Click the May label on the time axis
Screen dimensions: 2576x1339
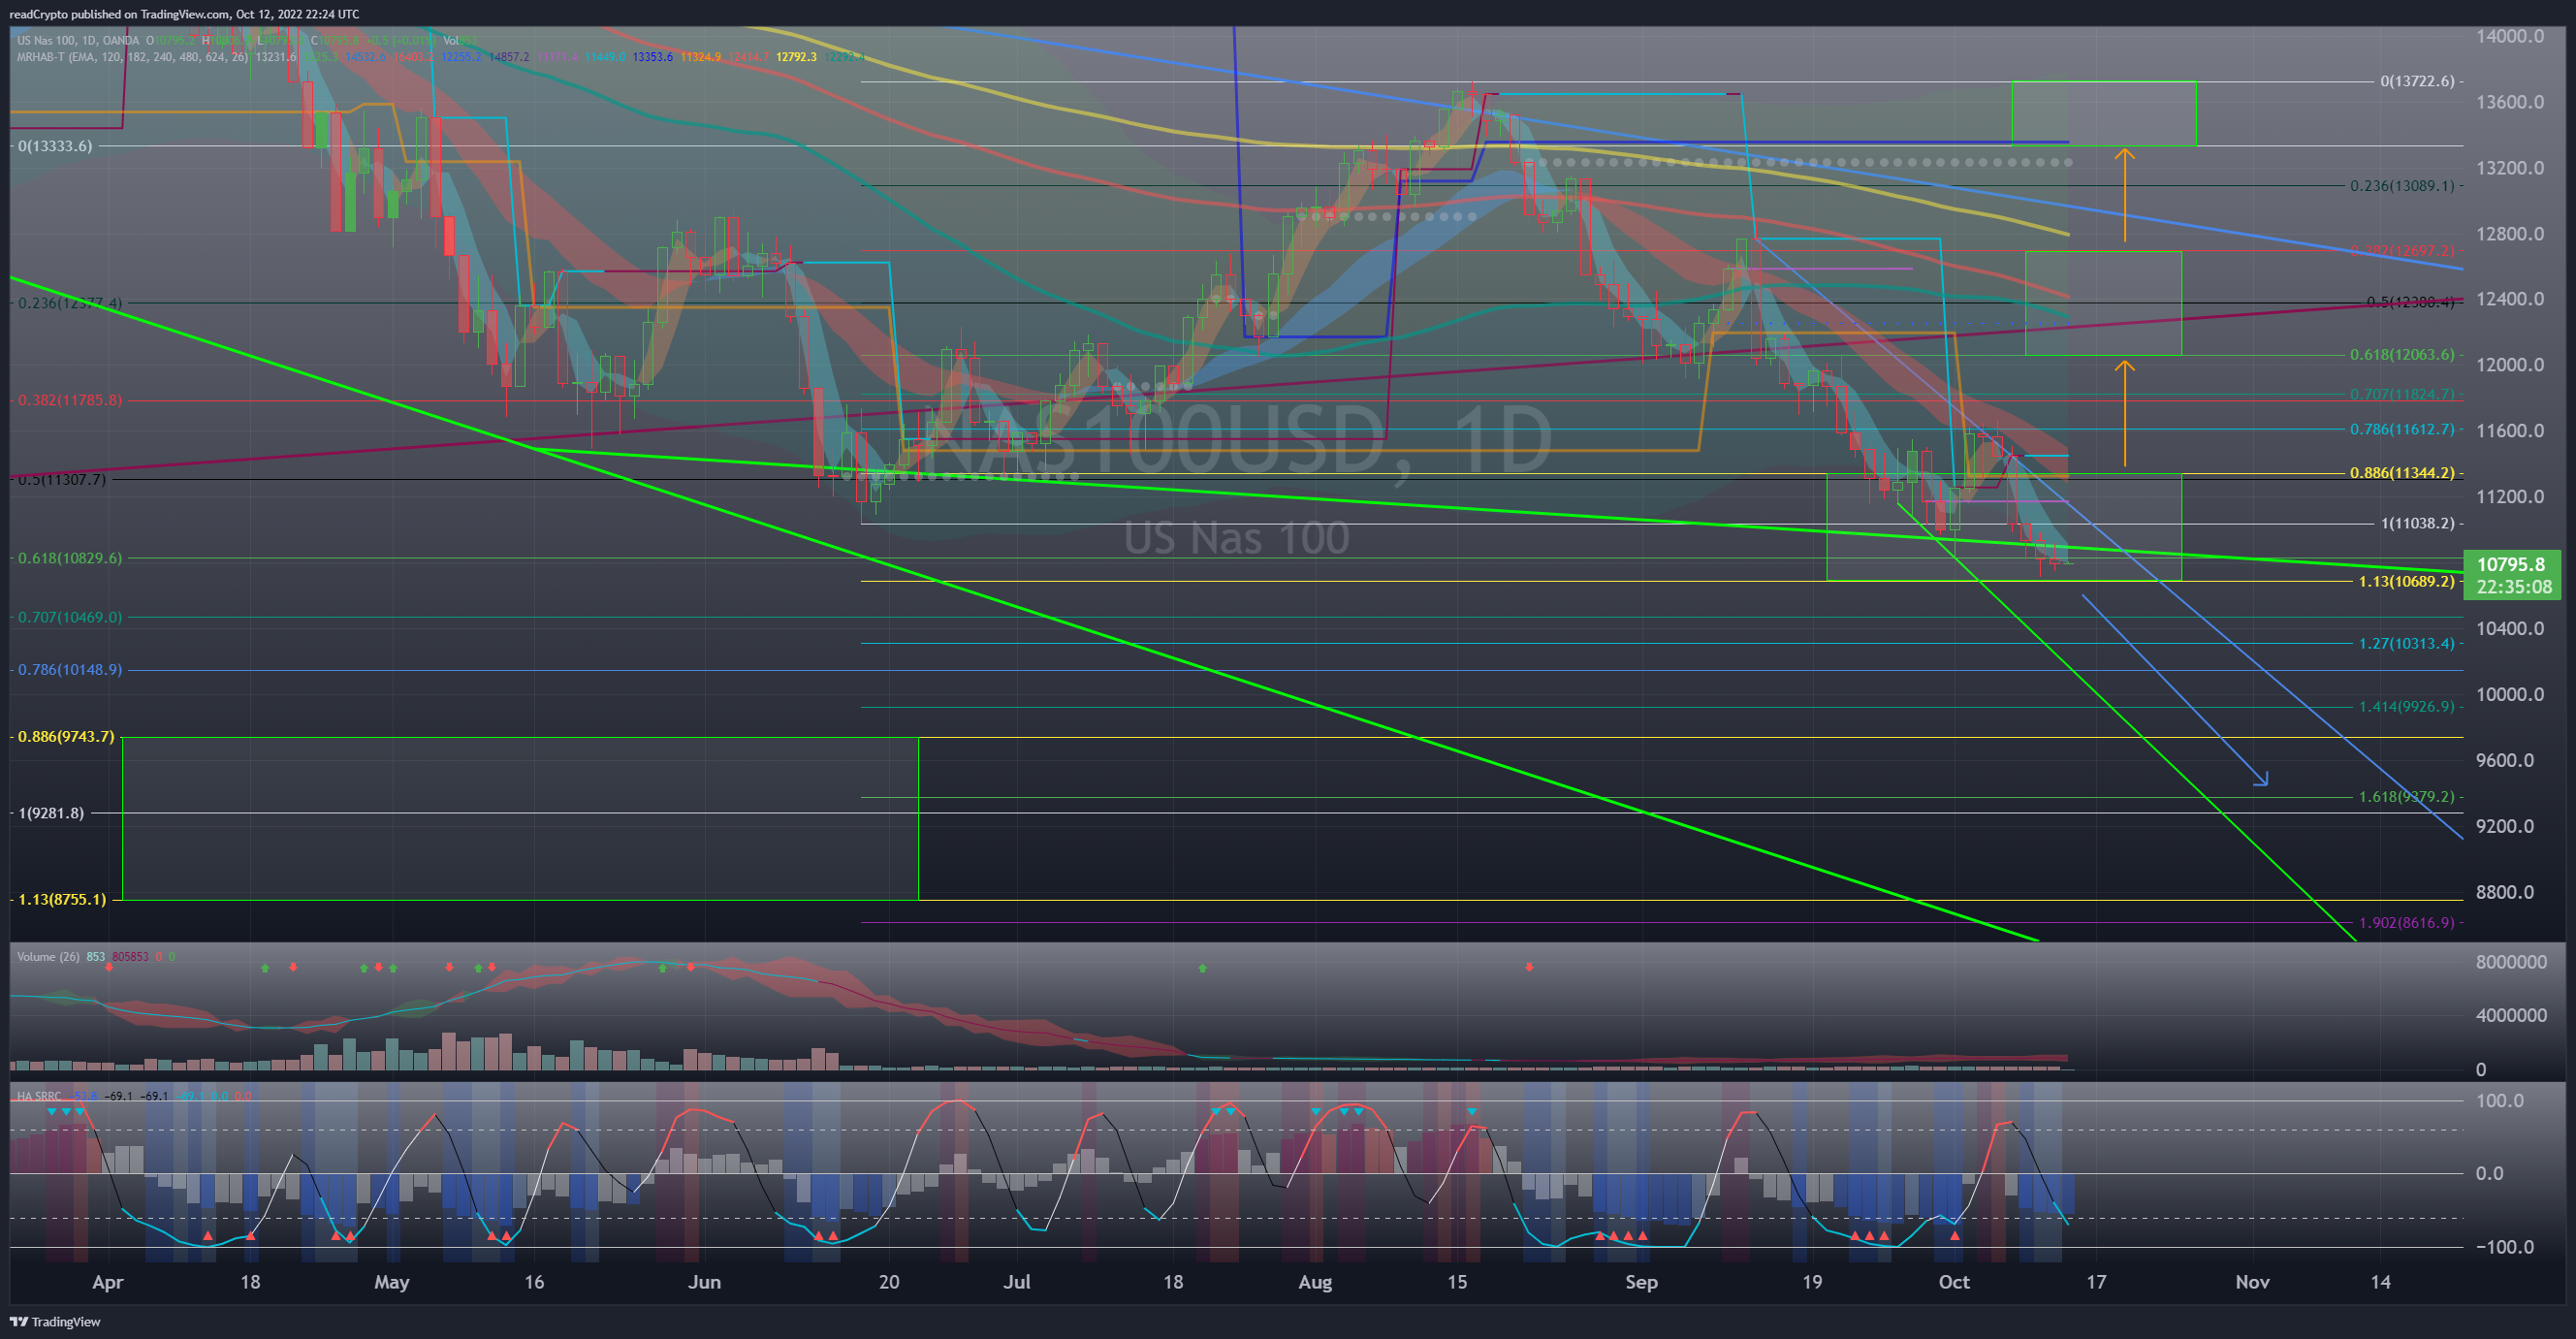tap(391, 1282)
